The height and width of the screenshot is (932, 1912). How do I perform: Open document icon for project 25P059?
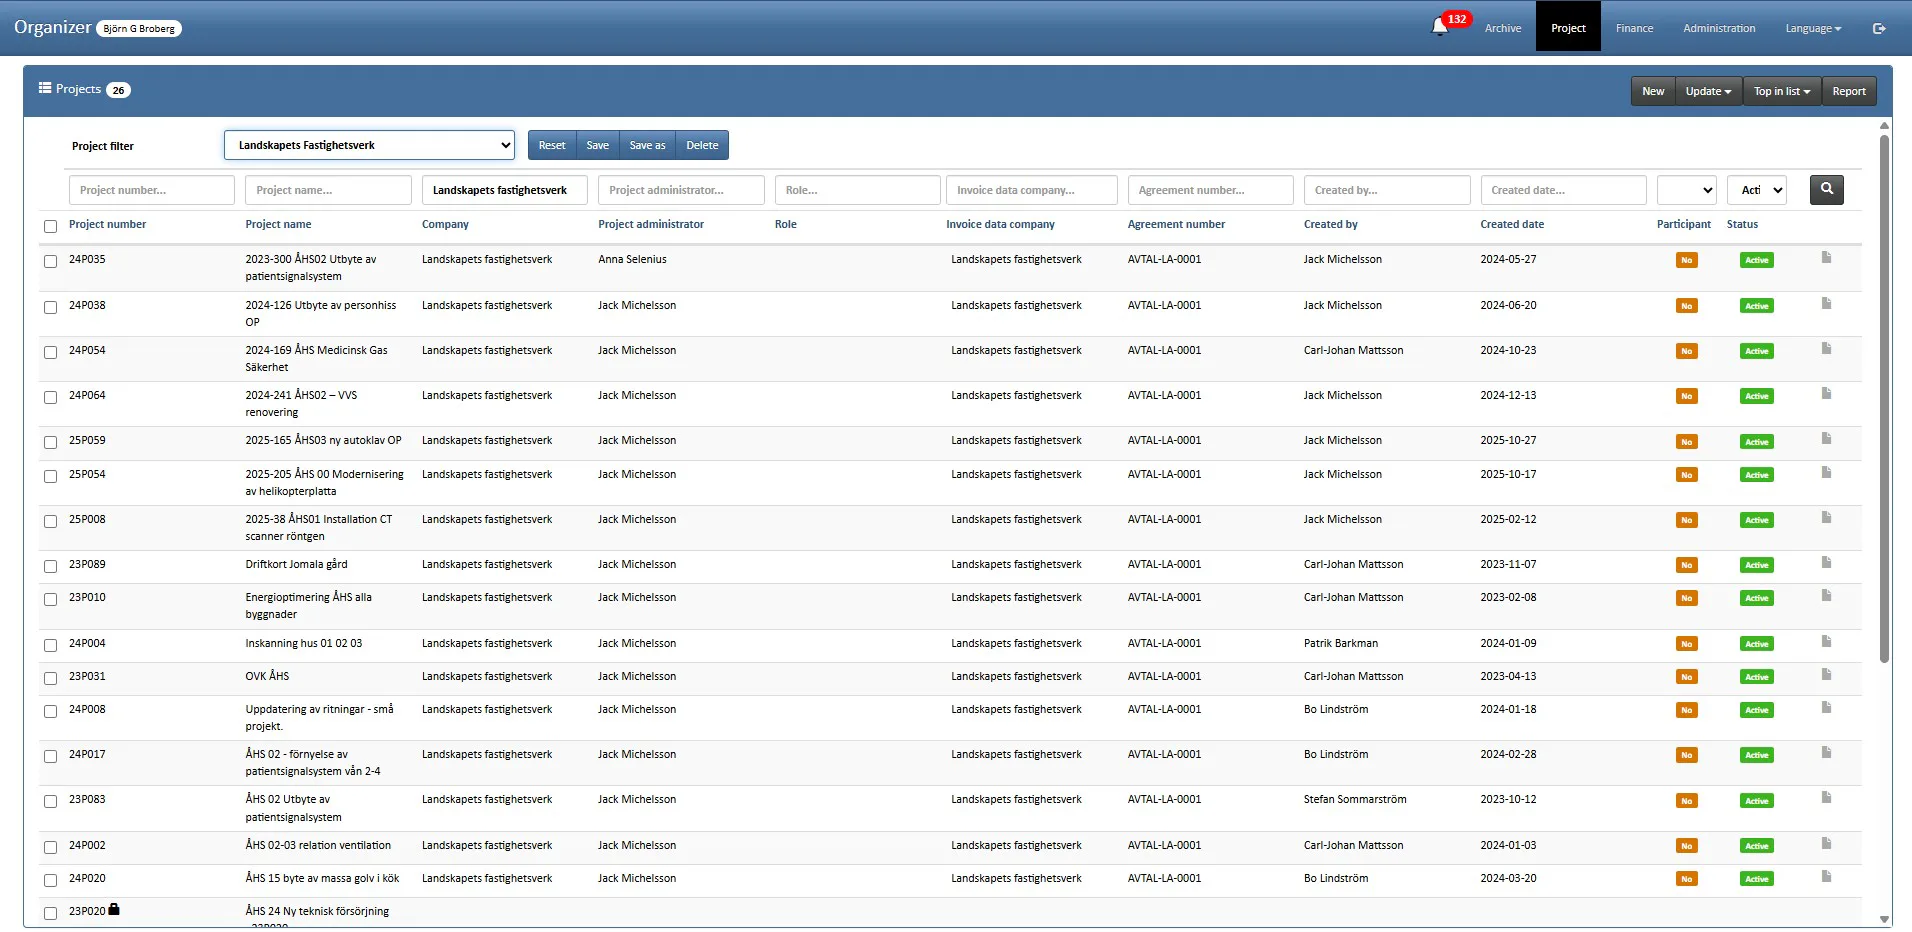(x=1826, y=439)
